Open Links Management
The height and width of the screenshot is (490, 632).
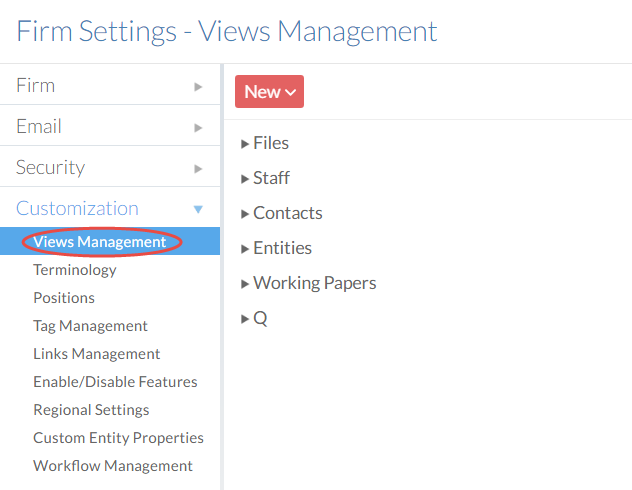pyautogui.click(x=96, y=354)
